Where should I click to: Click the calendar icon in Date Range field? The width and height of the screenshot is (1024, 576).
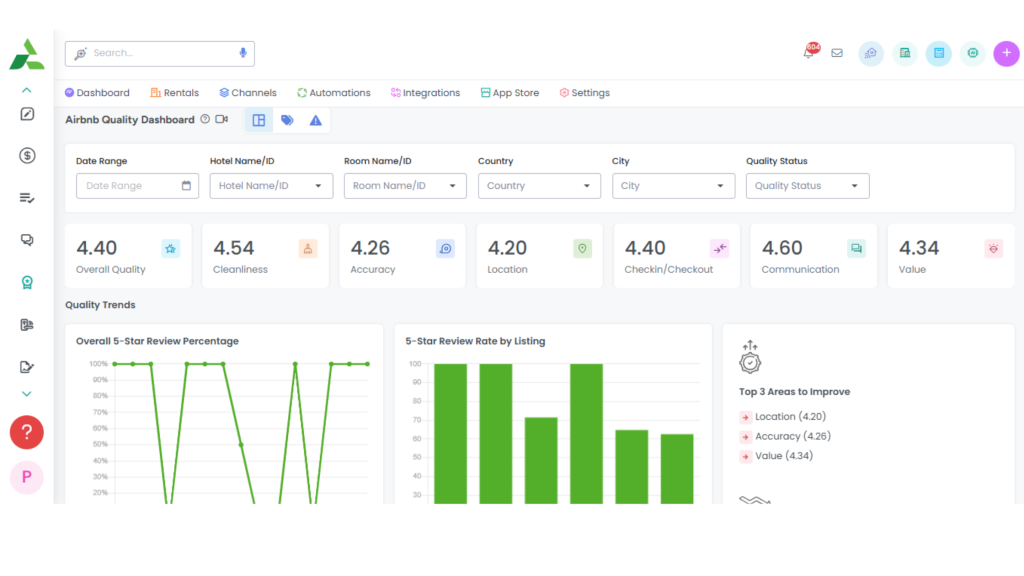[186, 185]
